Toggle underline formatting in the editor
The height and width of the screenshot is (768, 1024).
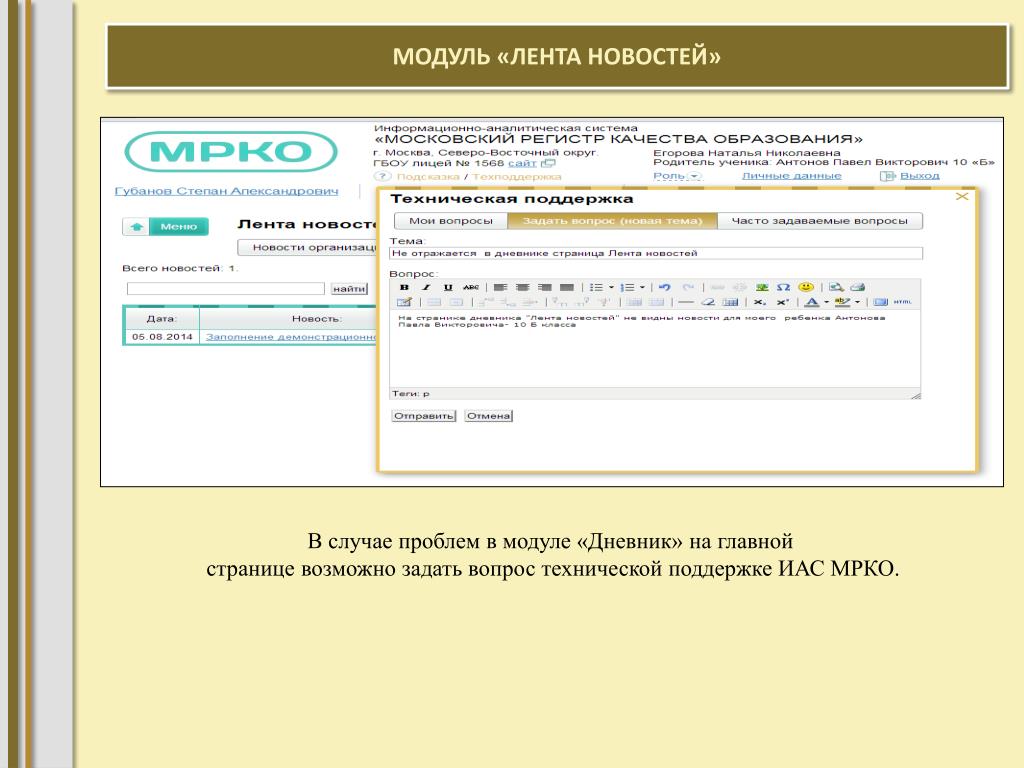pos(447,287)
